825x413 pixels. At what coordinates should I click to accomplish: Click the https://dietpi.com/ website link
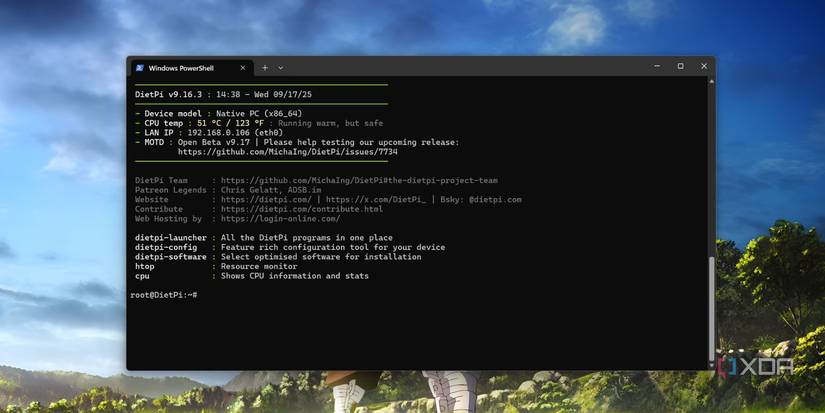coord(268,199)
